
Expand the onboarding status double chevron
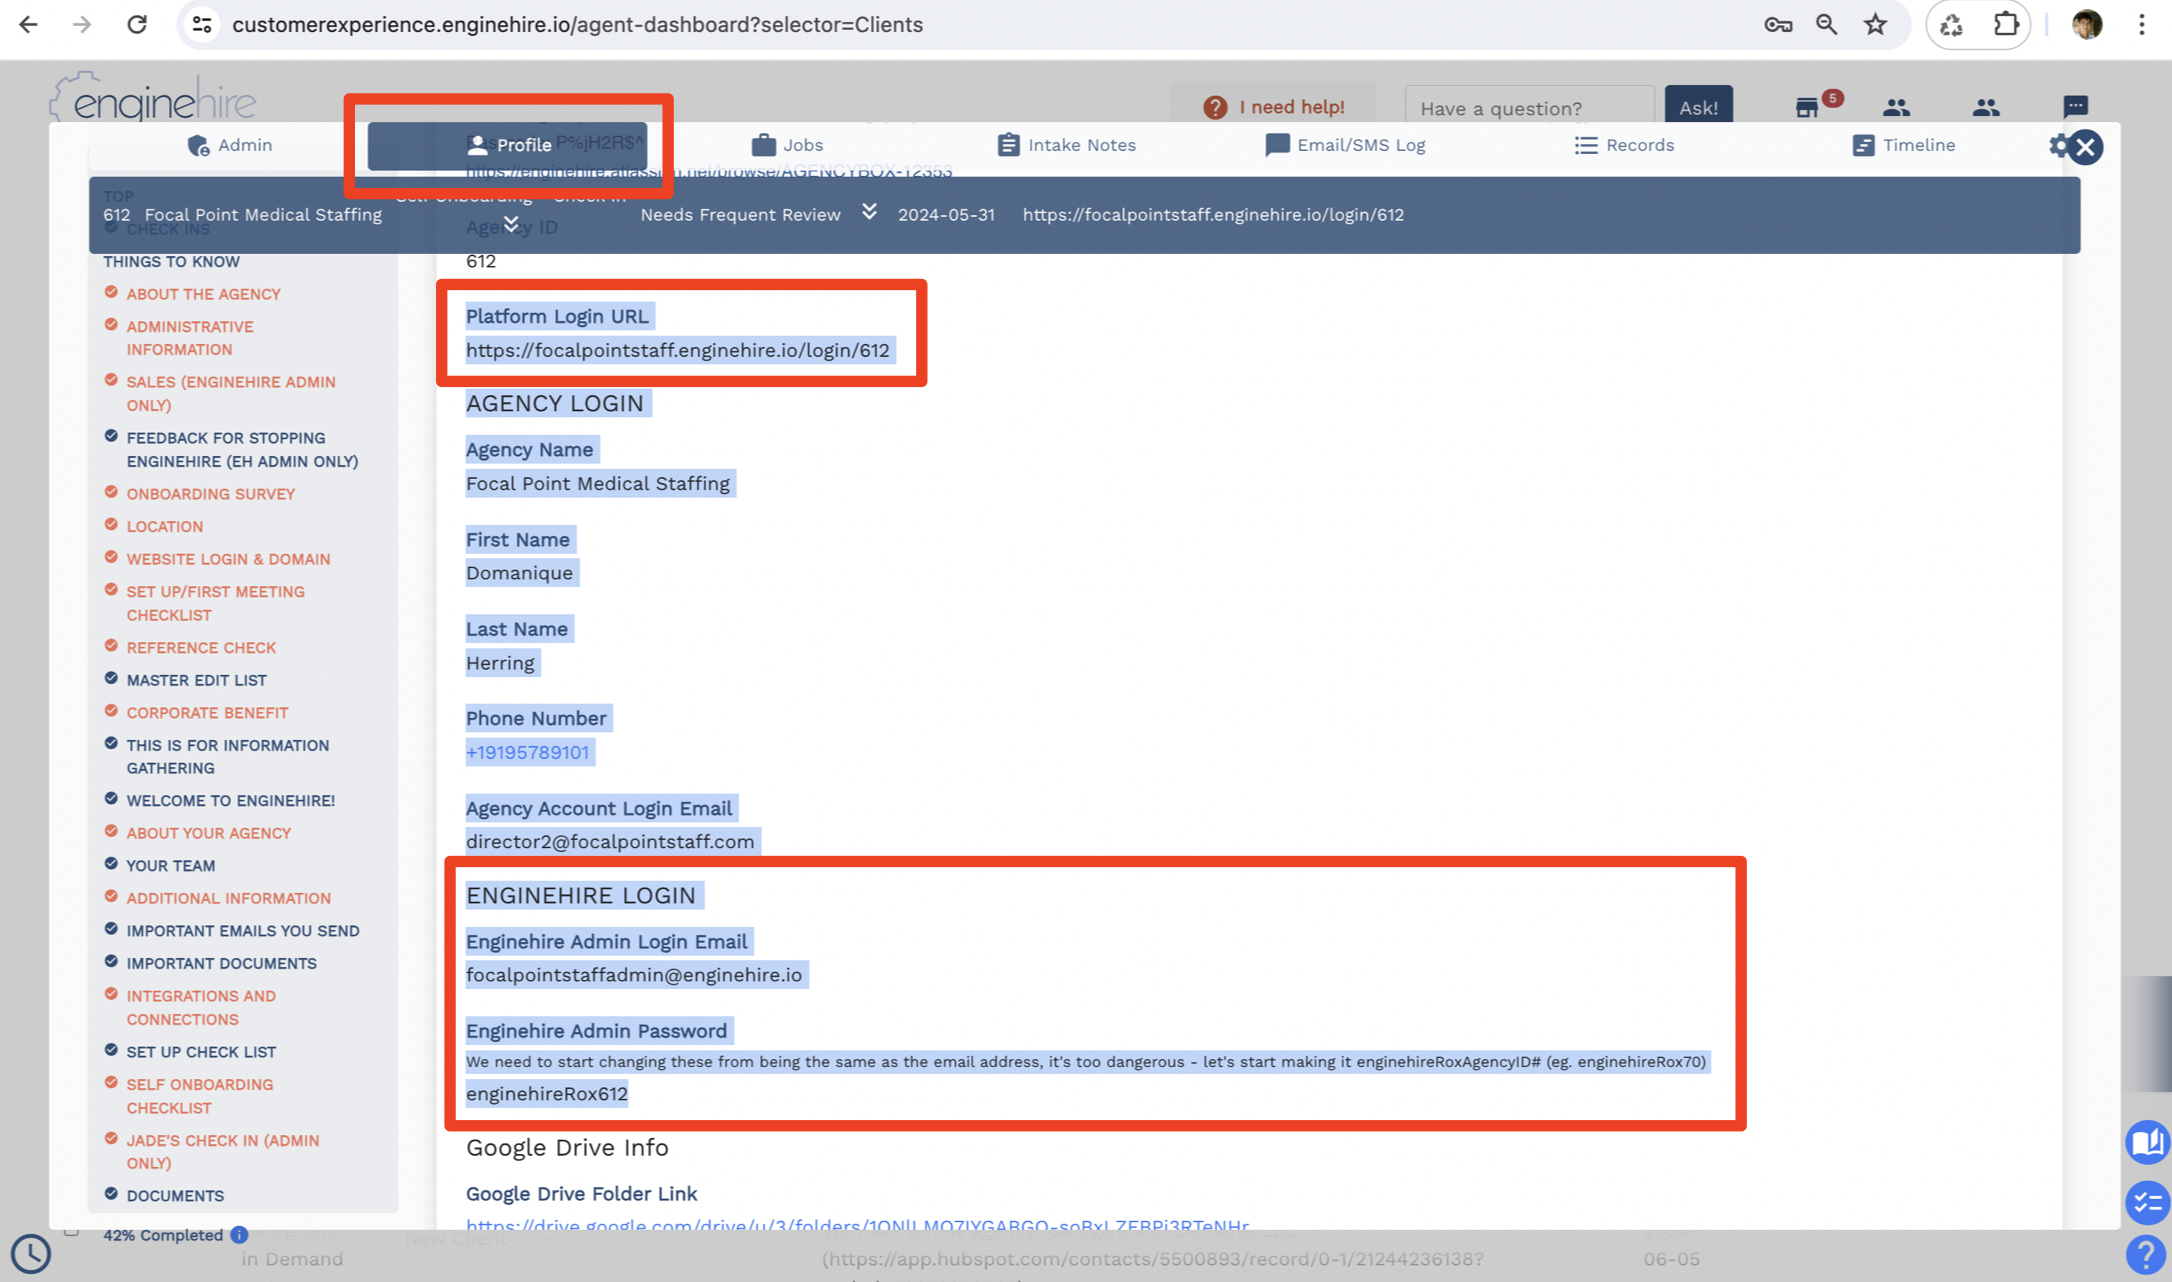click(x=511, y=224)
